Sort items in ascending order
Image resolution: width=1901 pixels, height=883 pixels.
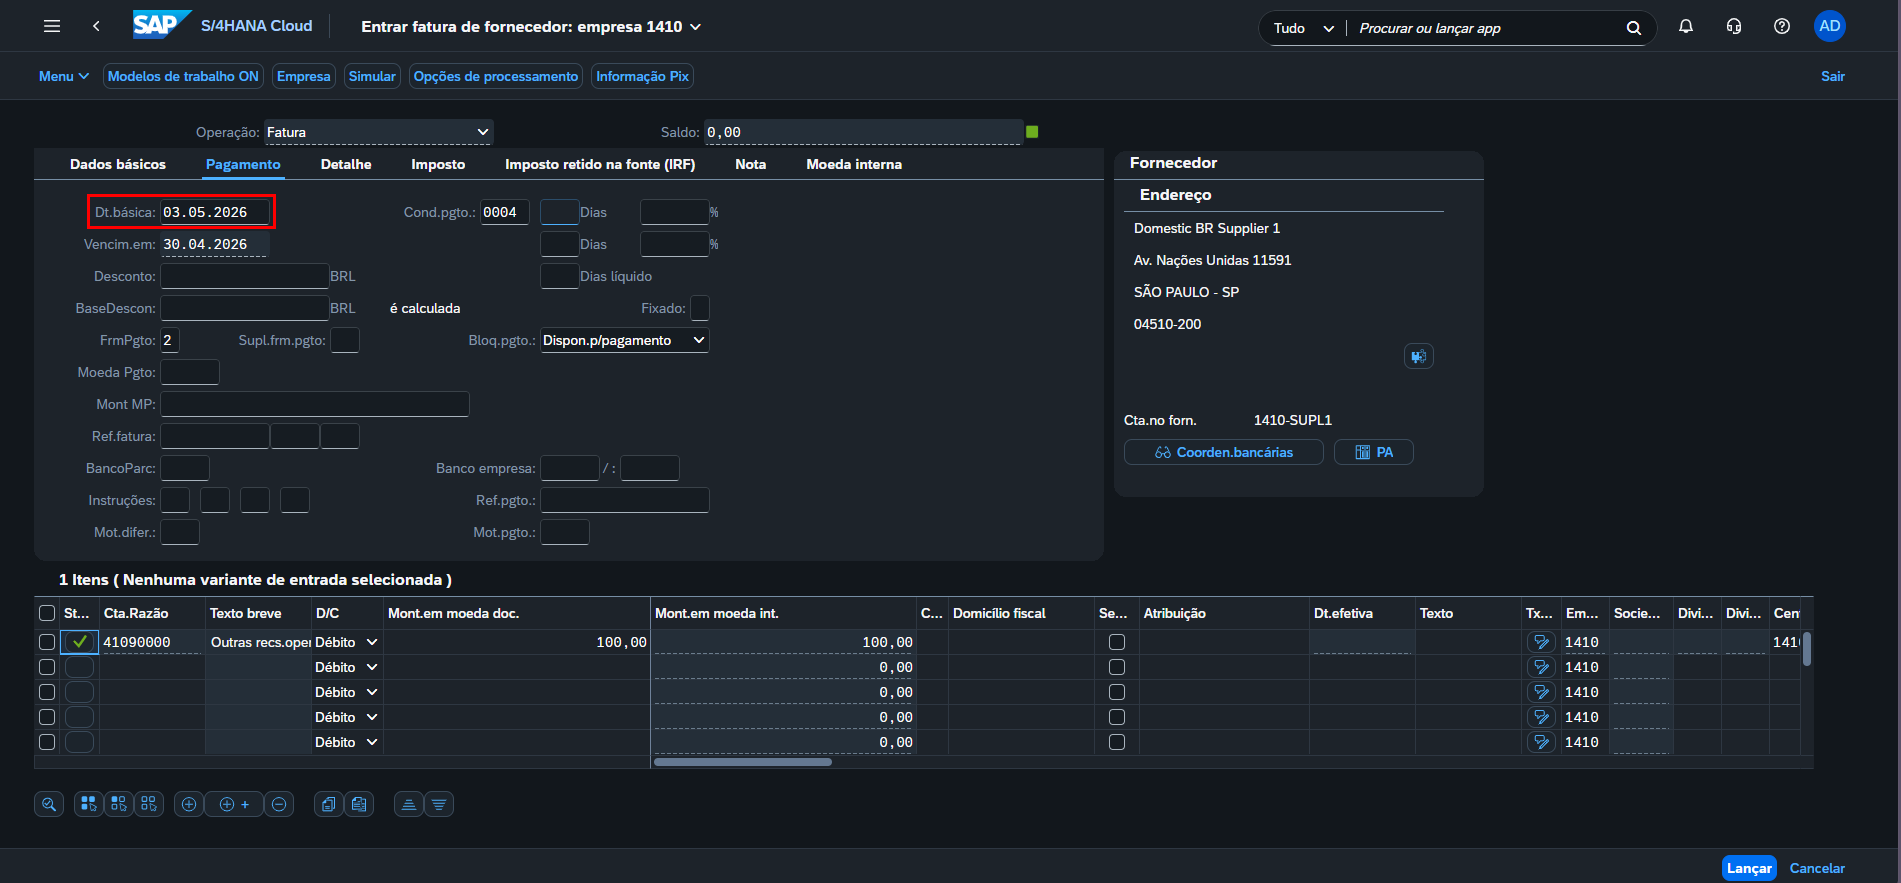409,804
